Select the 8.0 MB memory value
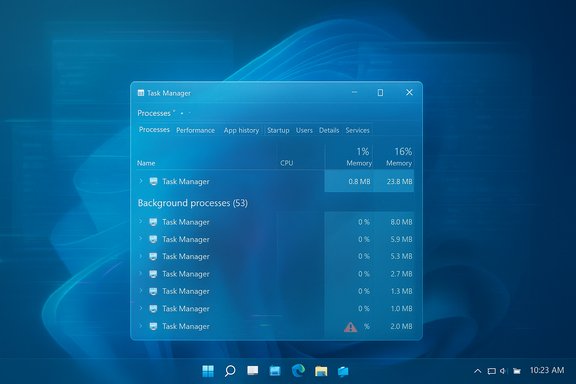 pos(401,222)
